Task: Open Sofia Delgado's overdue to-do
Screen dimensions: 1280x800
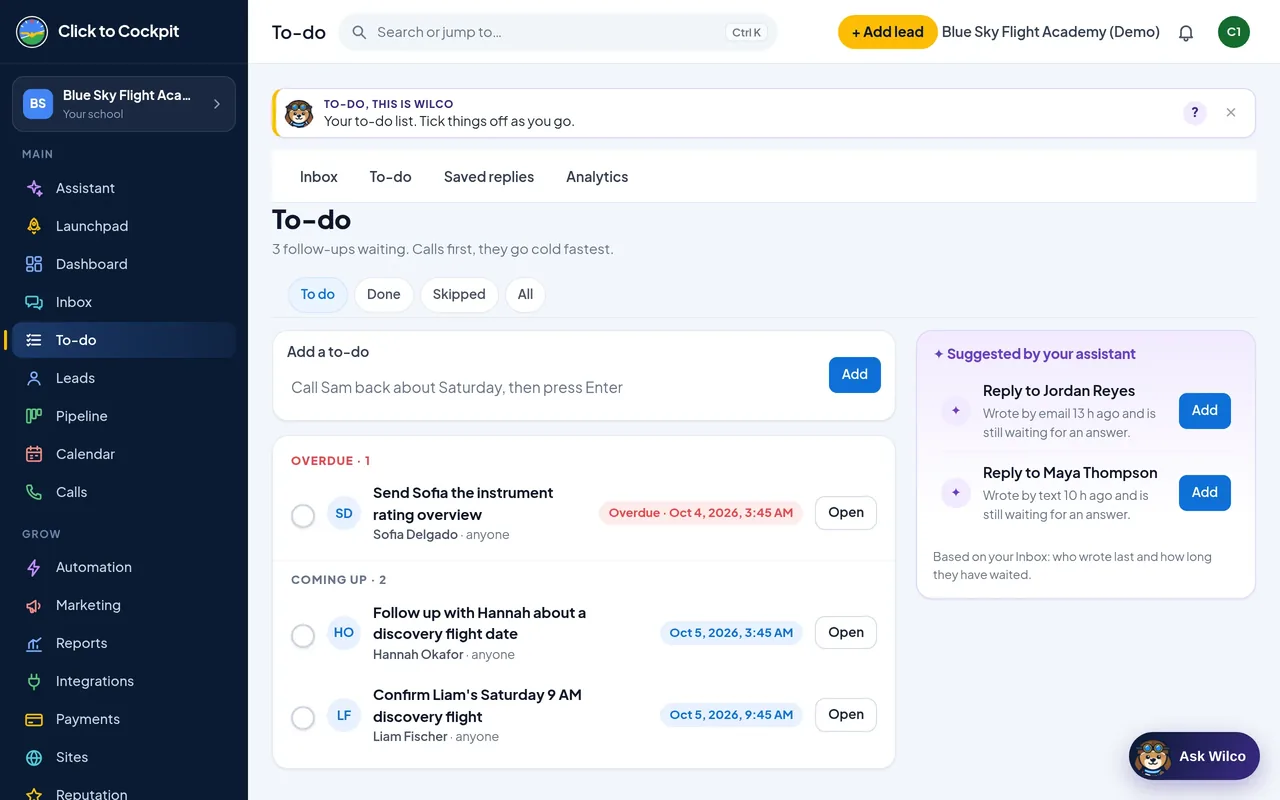Action: tap(846, 513)
